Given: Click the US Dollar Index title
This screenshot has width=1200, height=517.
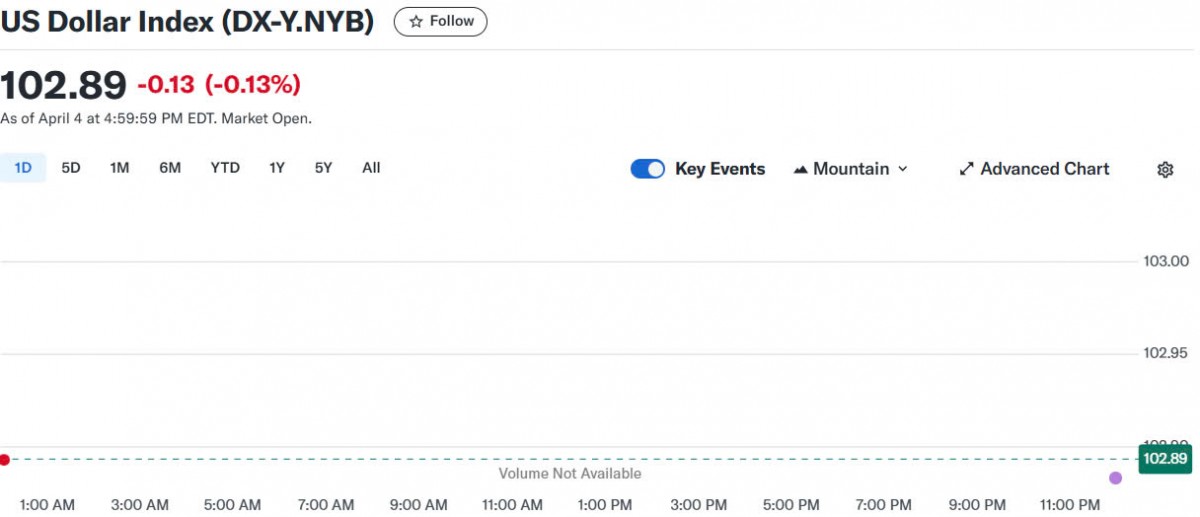Looking at the screenshot, I should tap(187, 22).
